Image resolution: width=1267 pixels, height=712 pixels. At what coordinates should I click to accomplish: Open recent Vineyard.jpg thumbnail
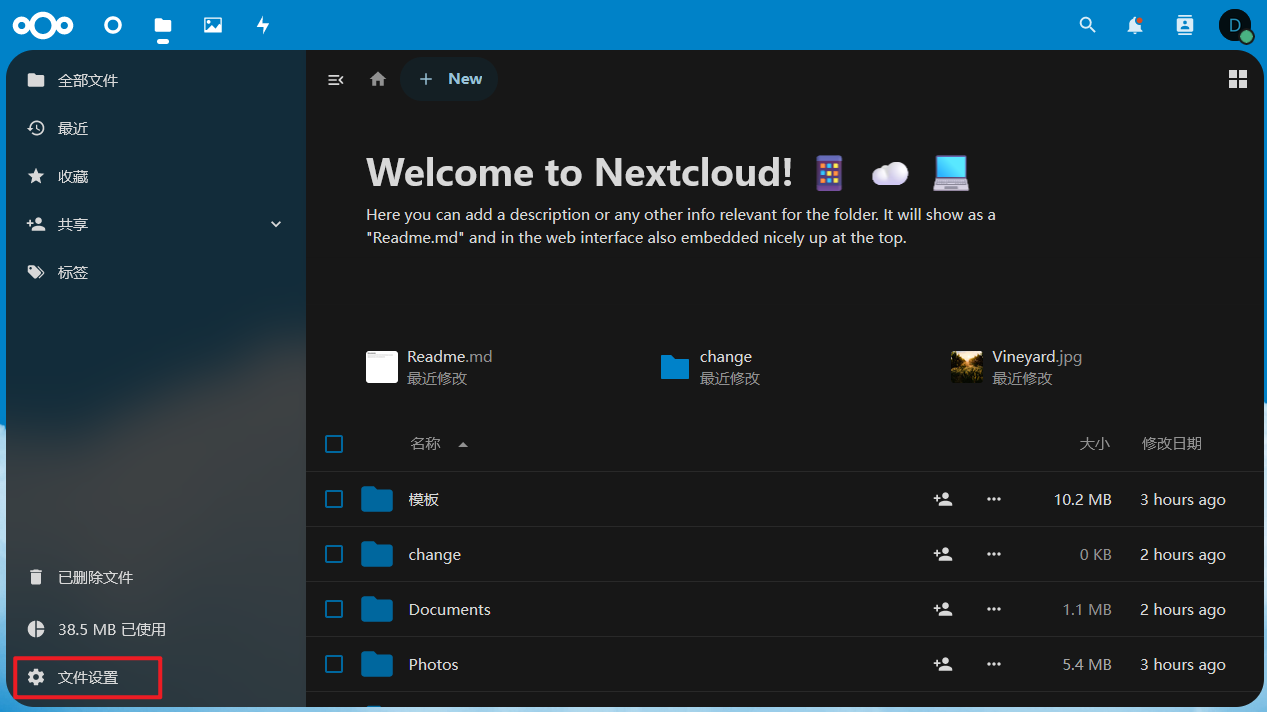coord(966,367)
